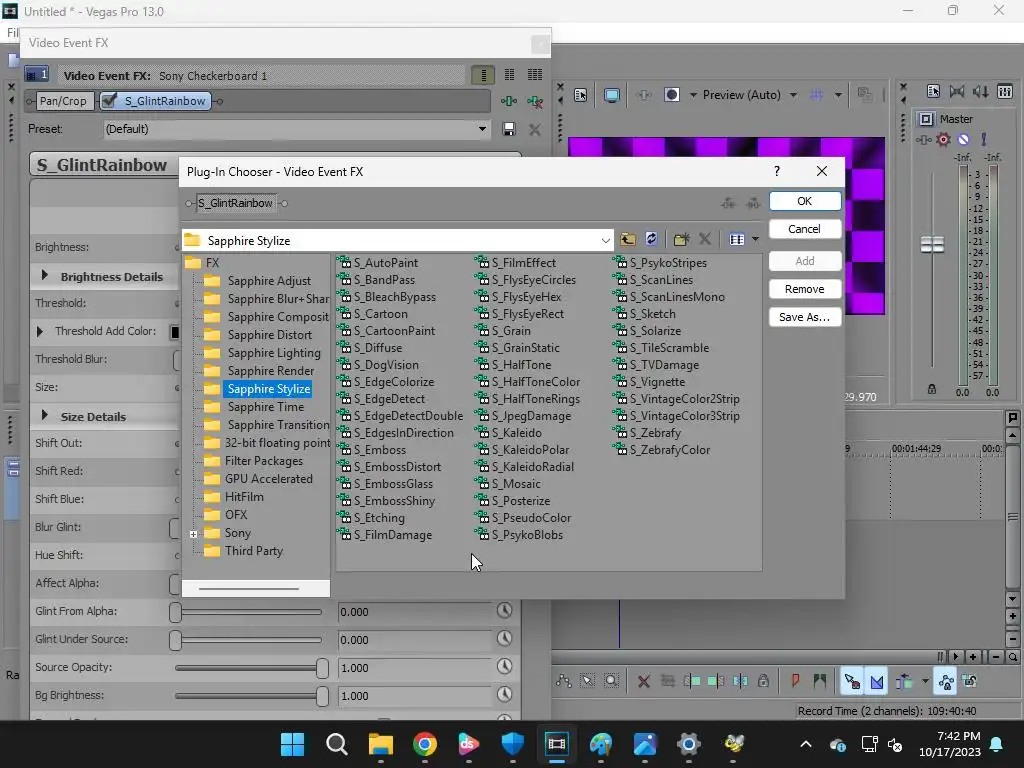The image size is (1024, 768).
Task: Click Plug-In Chain button in Video Event FX
Action: point(509,101)
